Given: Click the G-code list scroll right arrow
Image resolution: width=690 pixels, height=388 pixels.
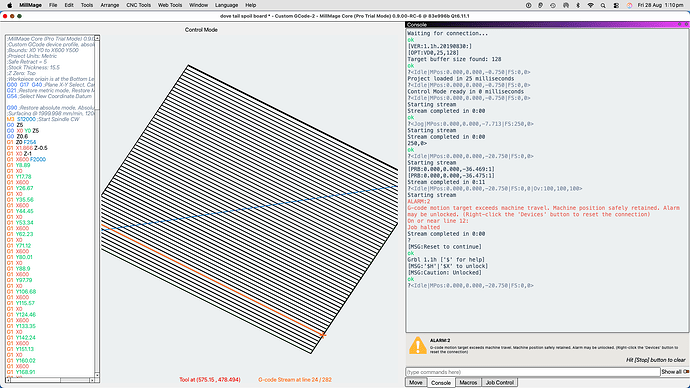Looking at the screenshot, I should pos(92,380).
